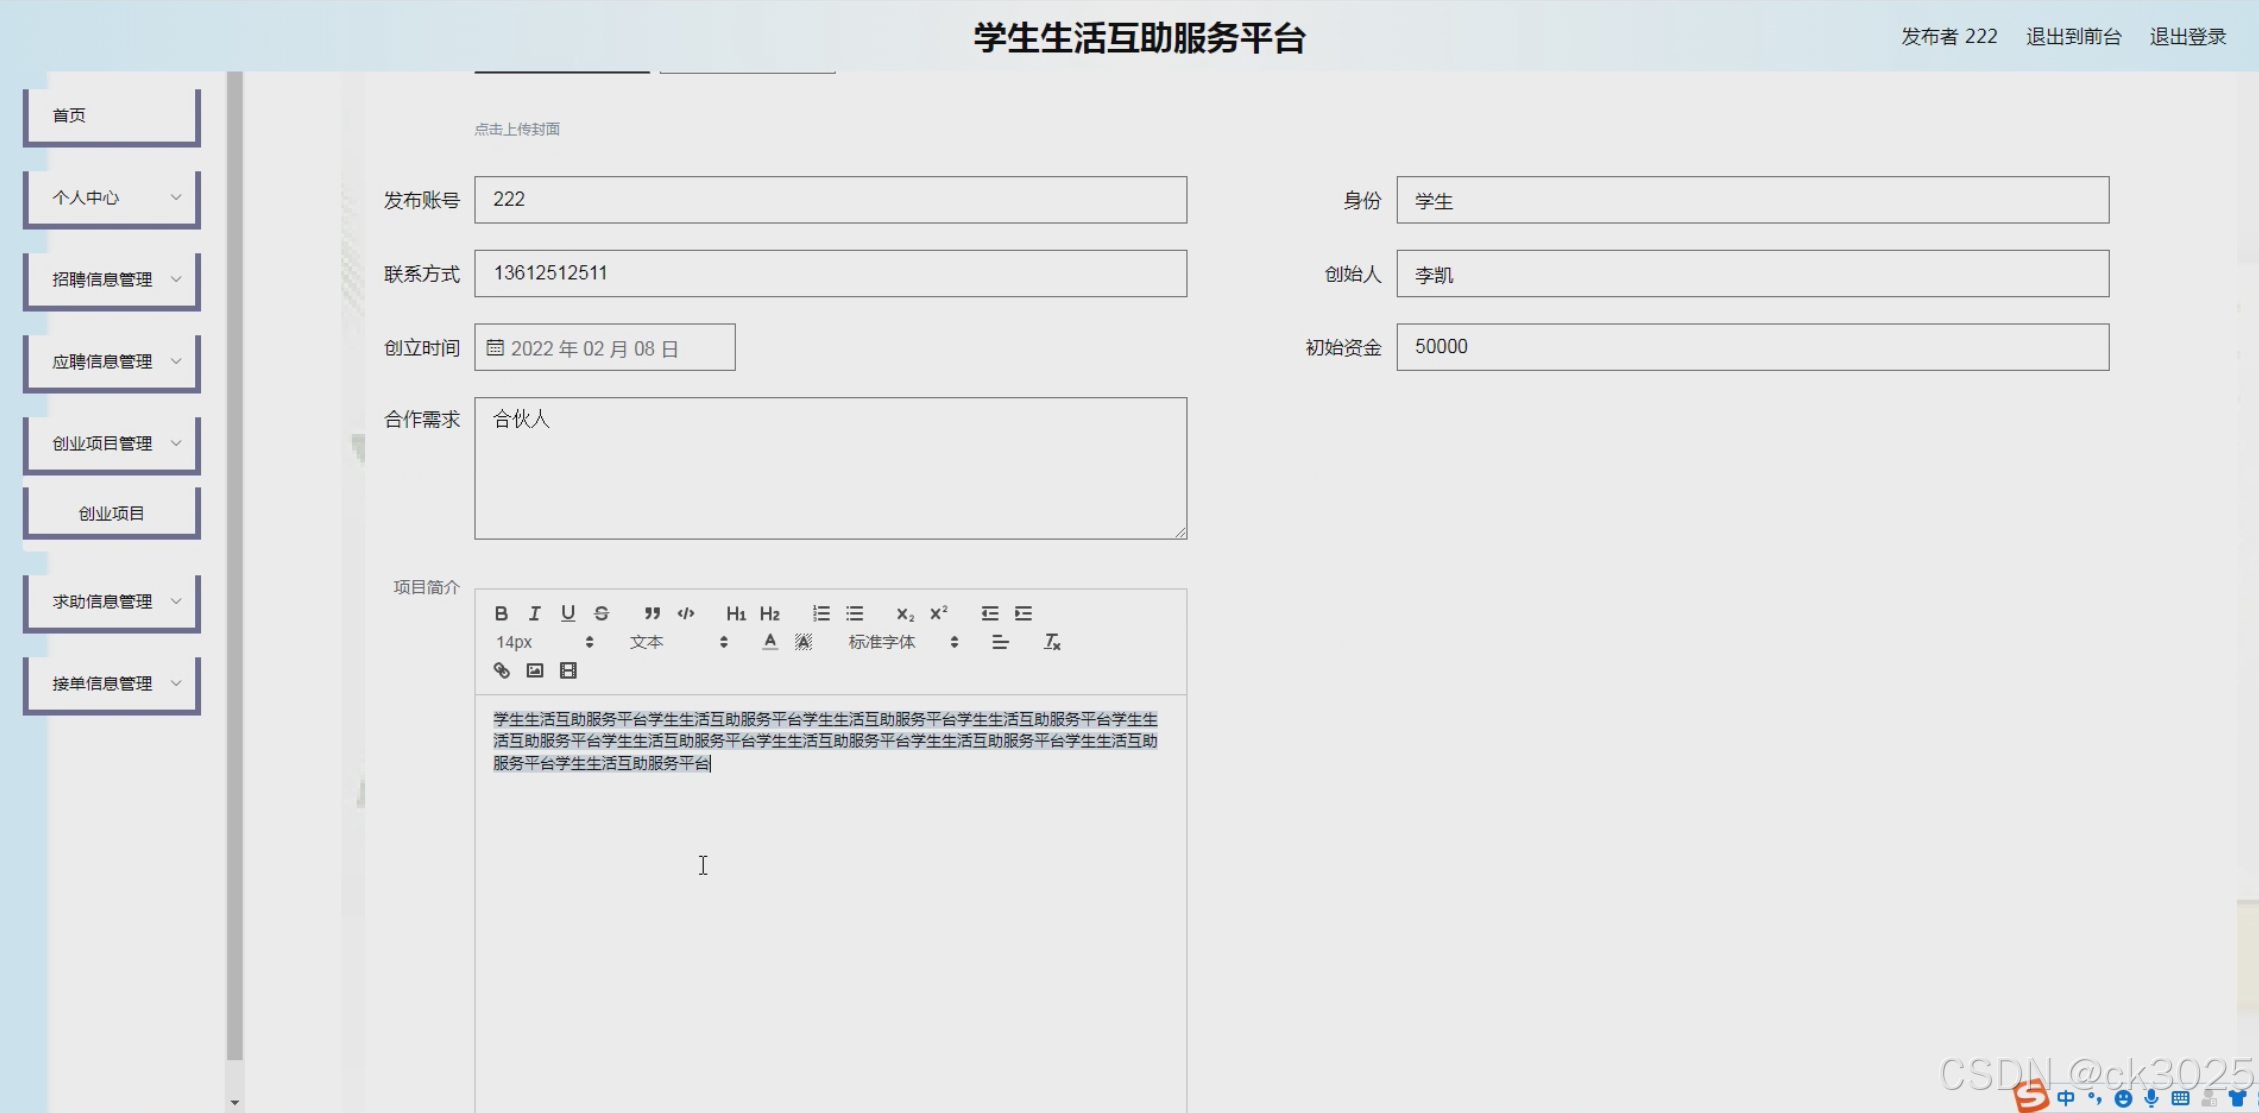Open the 标准字体 font family dropdown
Image resolution: width=2259 pixels, height=1113 pixels.
click(x=902, y=642)
